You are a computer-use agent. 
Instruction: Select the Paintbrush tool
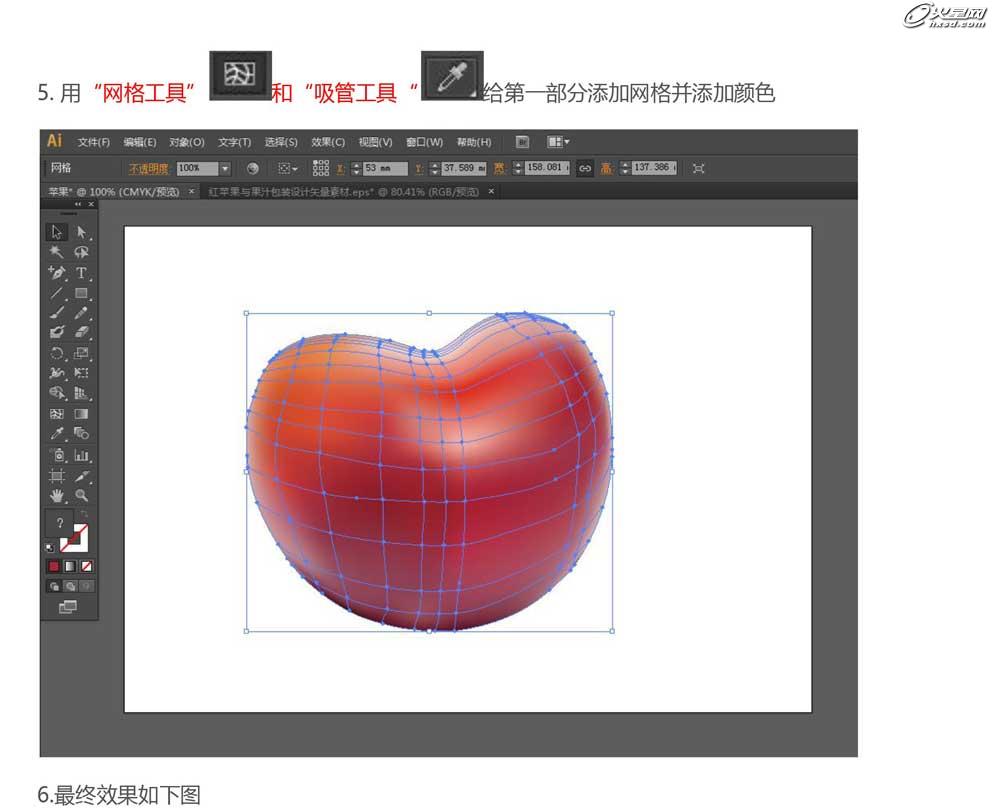pos(57,313)
